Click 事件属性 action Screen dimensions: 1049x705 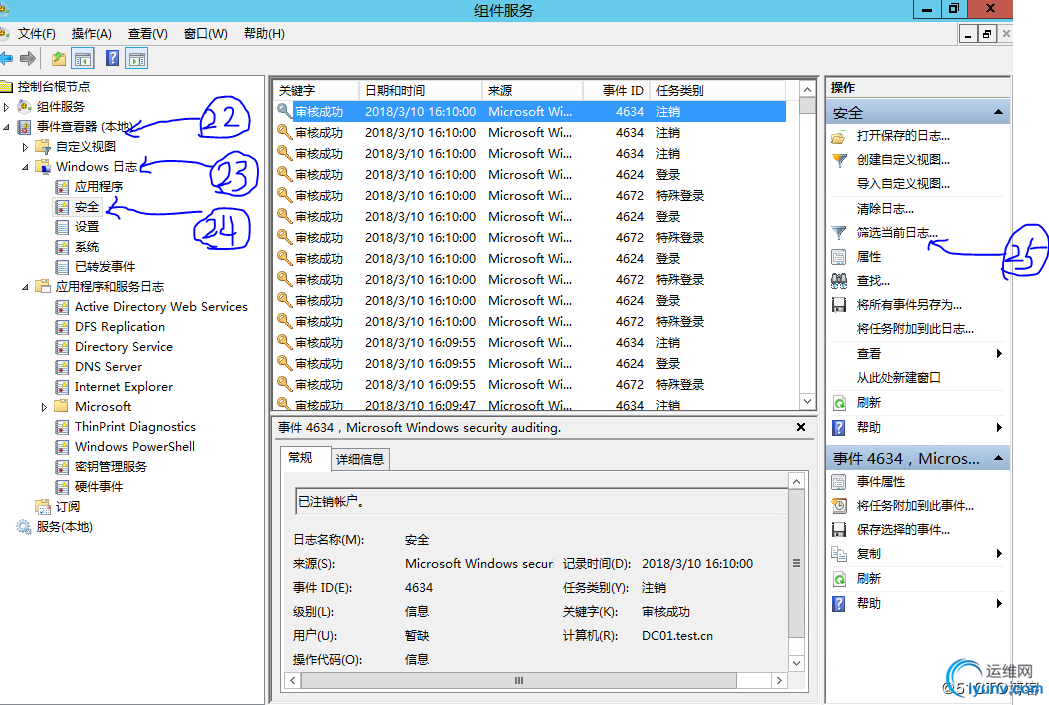point(880,482)
